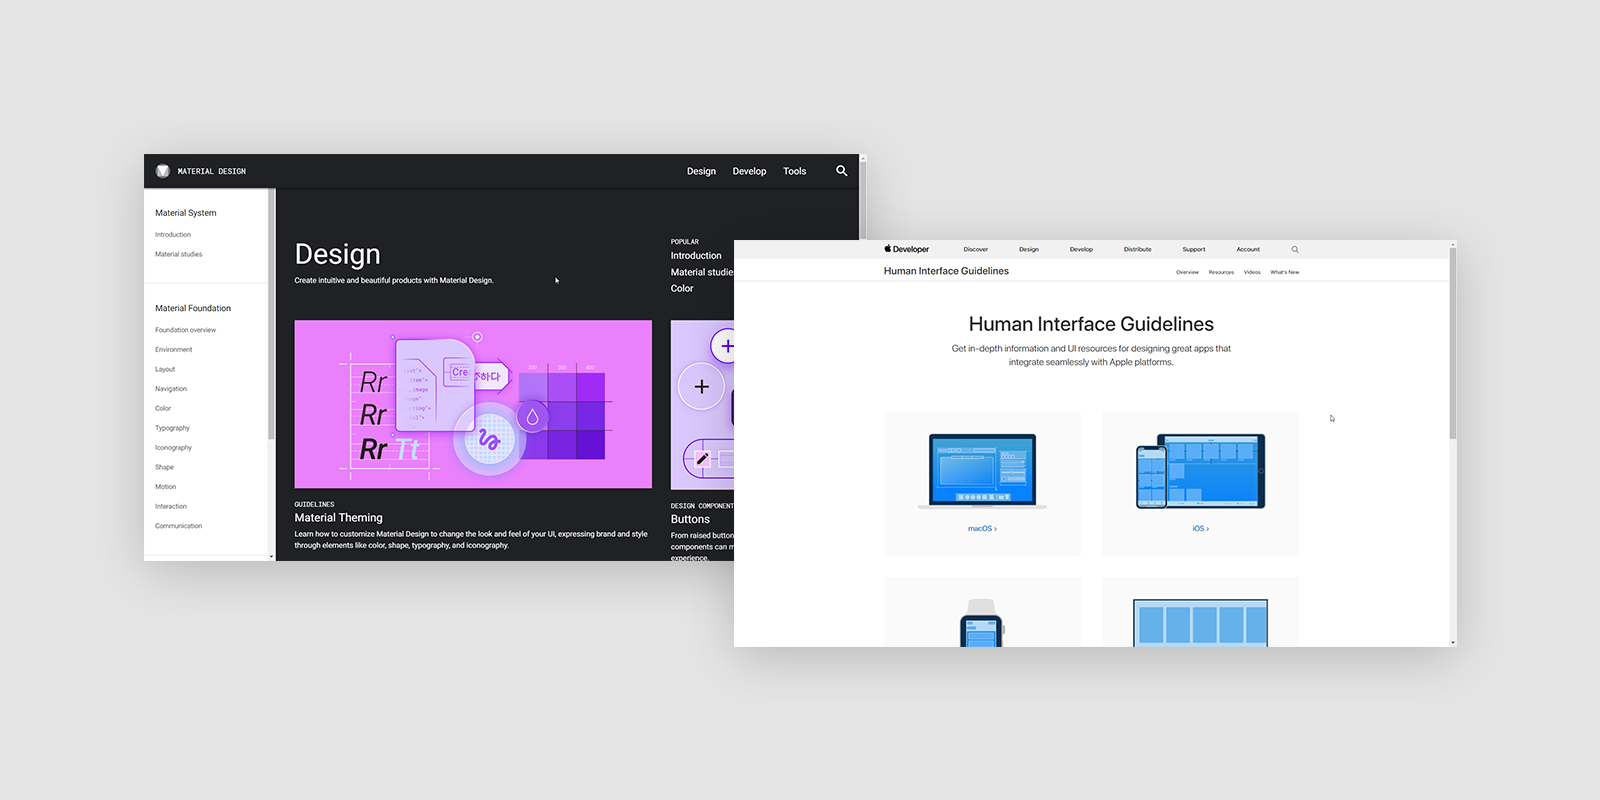Screen dimensions: 1600x800
Task: Click the Material Theming card image
Action: tap(473, 404)
